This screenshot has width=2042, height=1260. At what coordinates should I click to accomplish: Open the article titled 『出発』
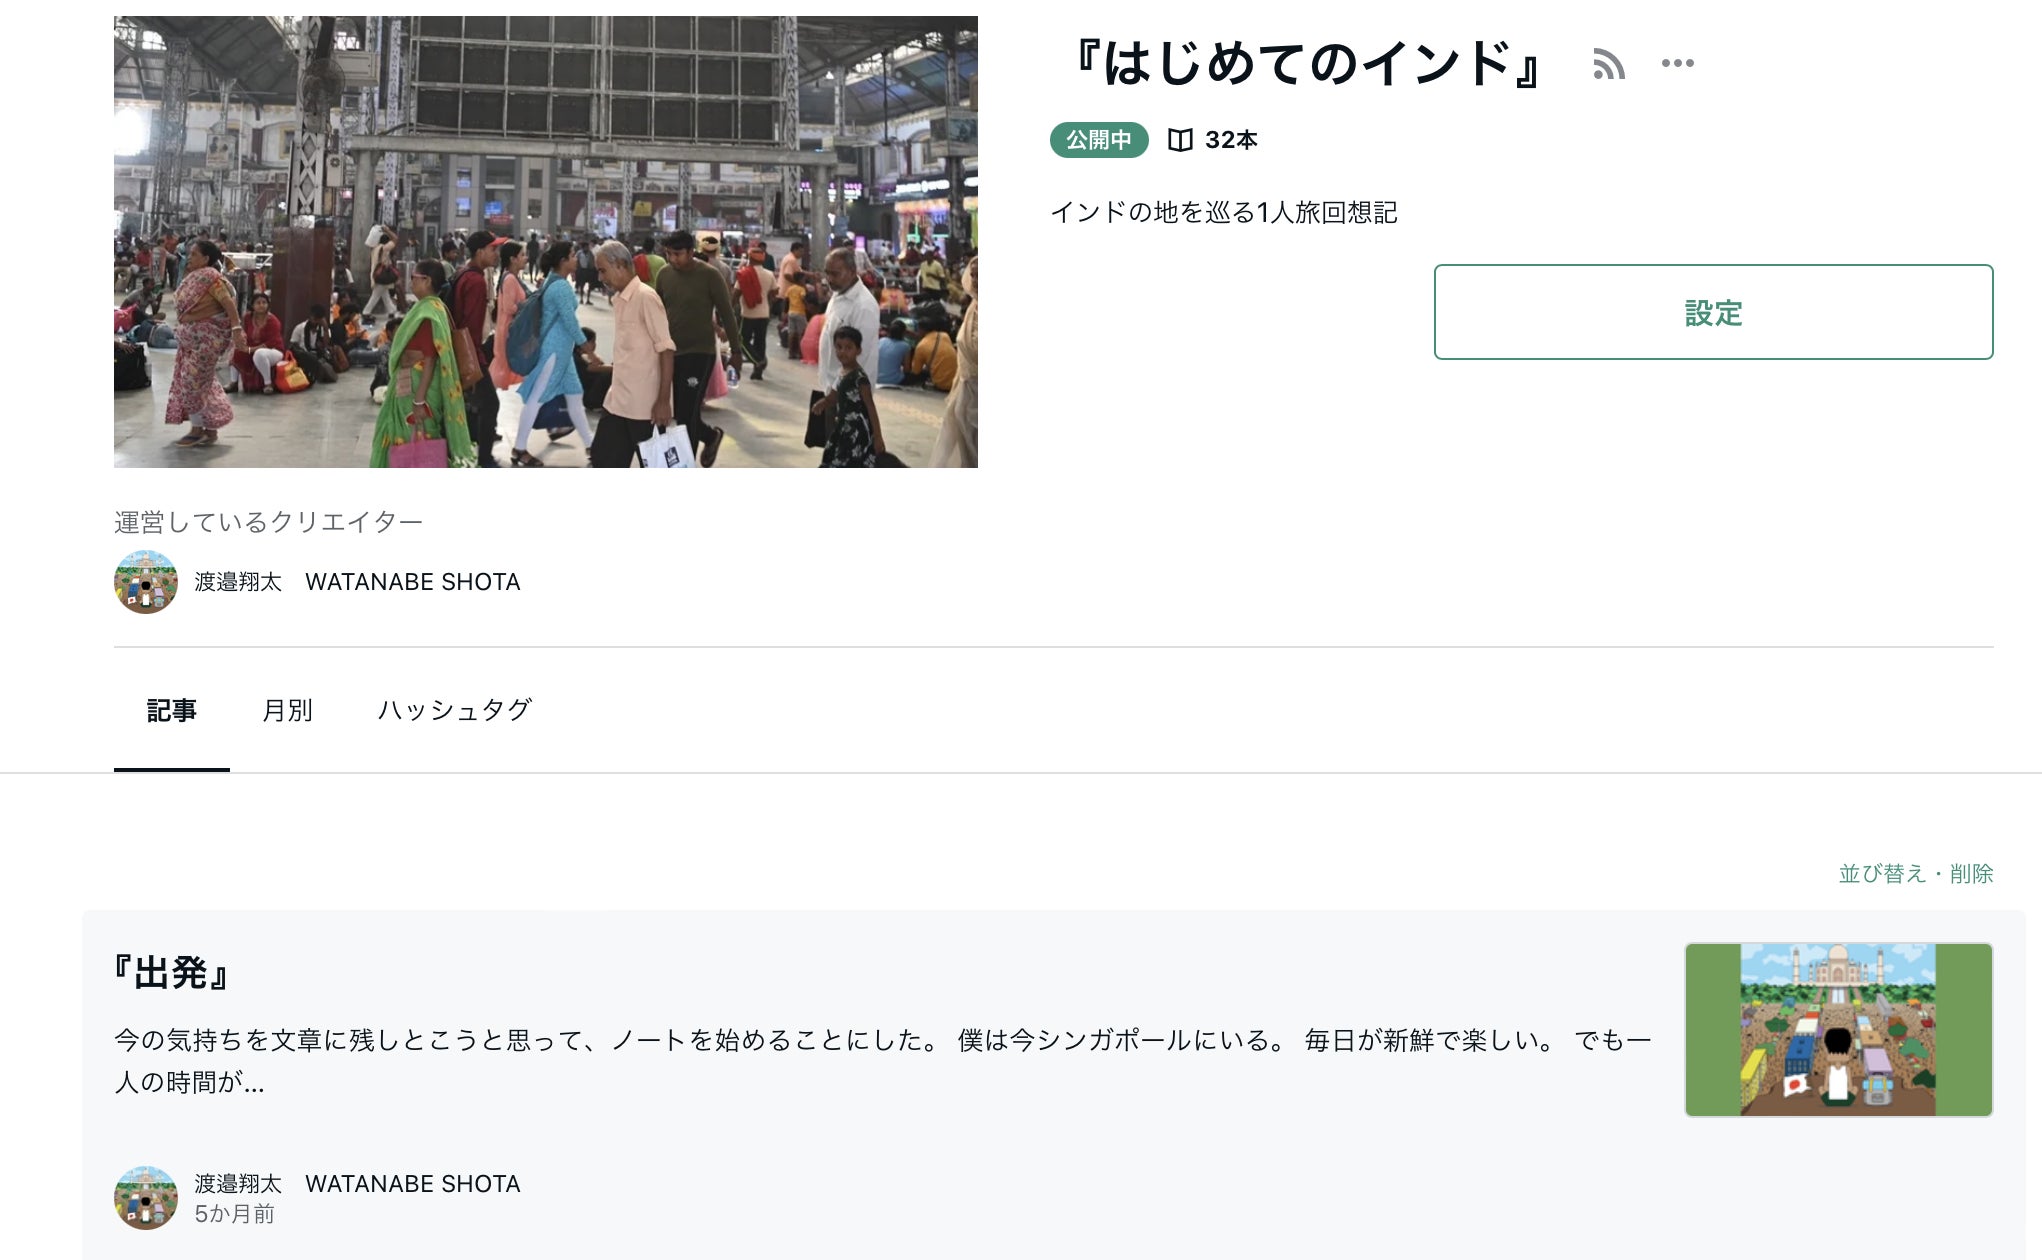tap(172, 973)
